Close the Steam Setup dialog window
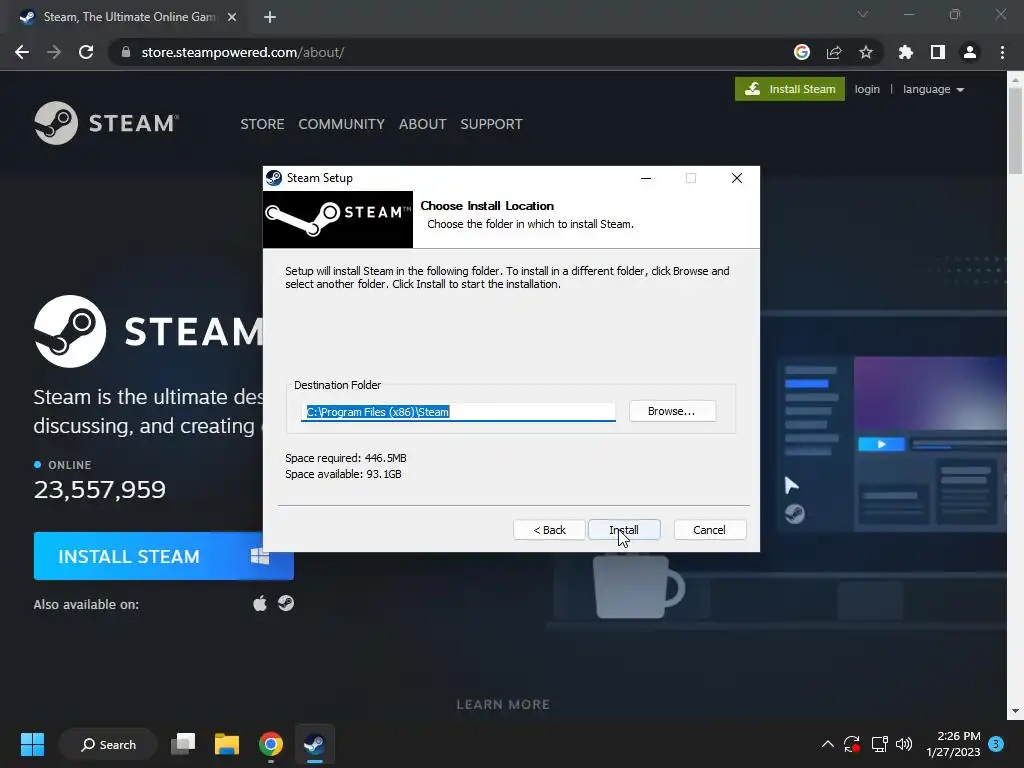This screenshot has height=768, width=1024. pos(737,178)
